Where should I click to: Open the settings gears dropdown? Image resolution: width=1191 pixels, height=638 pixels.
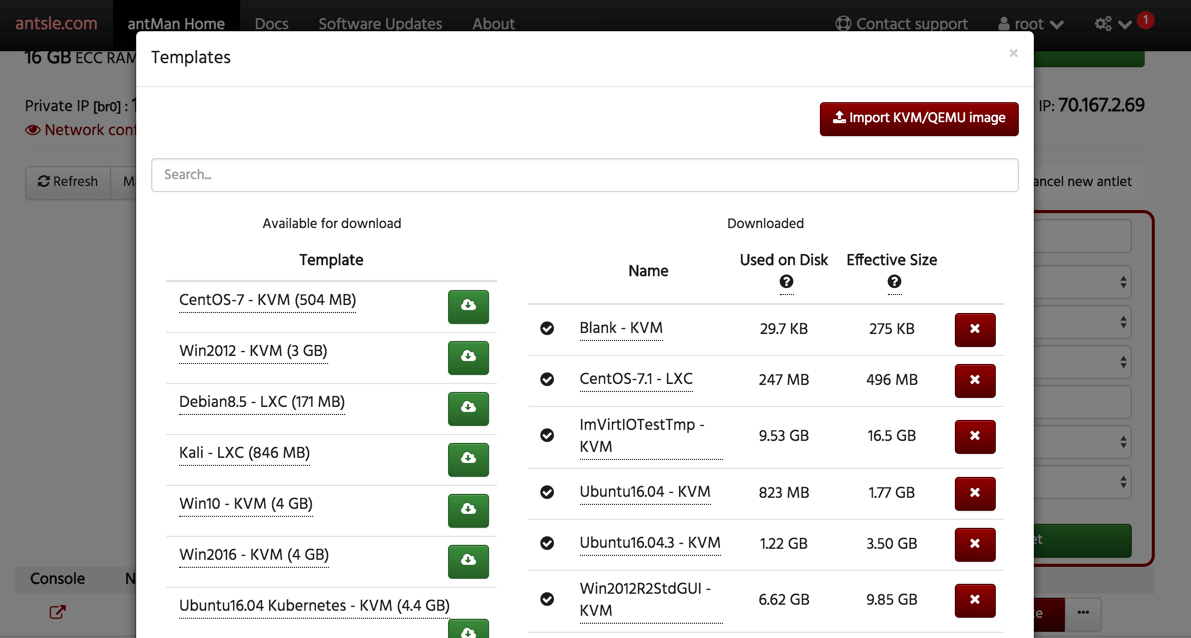[1114, 24]
